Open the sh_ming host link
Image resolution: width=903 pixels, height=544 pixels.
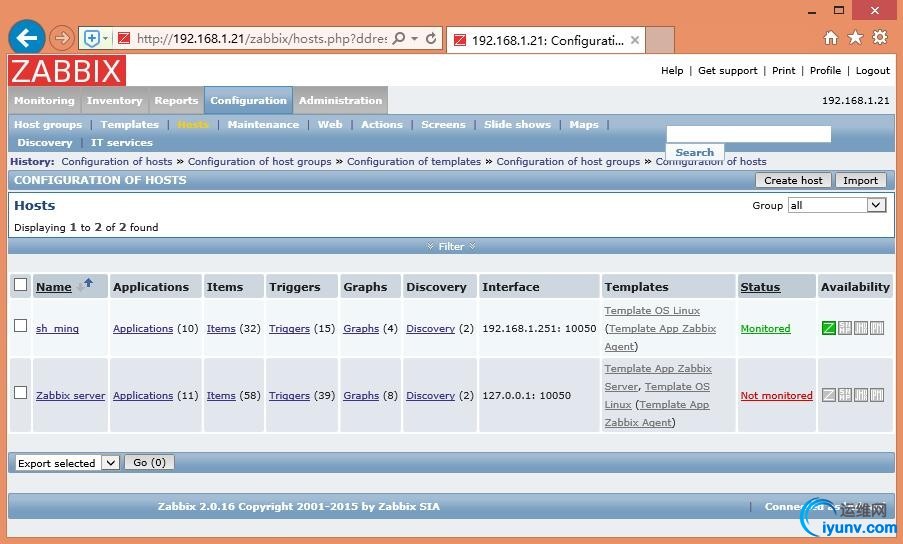click(57, 328)
